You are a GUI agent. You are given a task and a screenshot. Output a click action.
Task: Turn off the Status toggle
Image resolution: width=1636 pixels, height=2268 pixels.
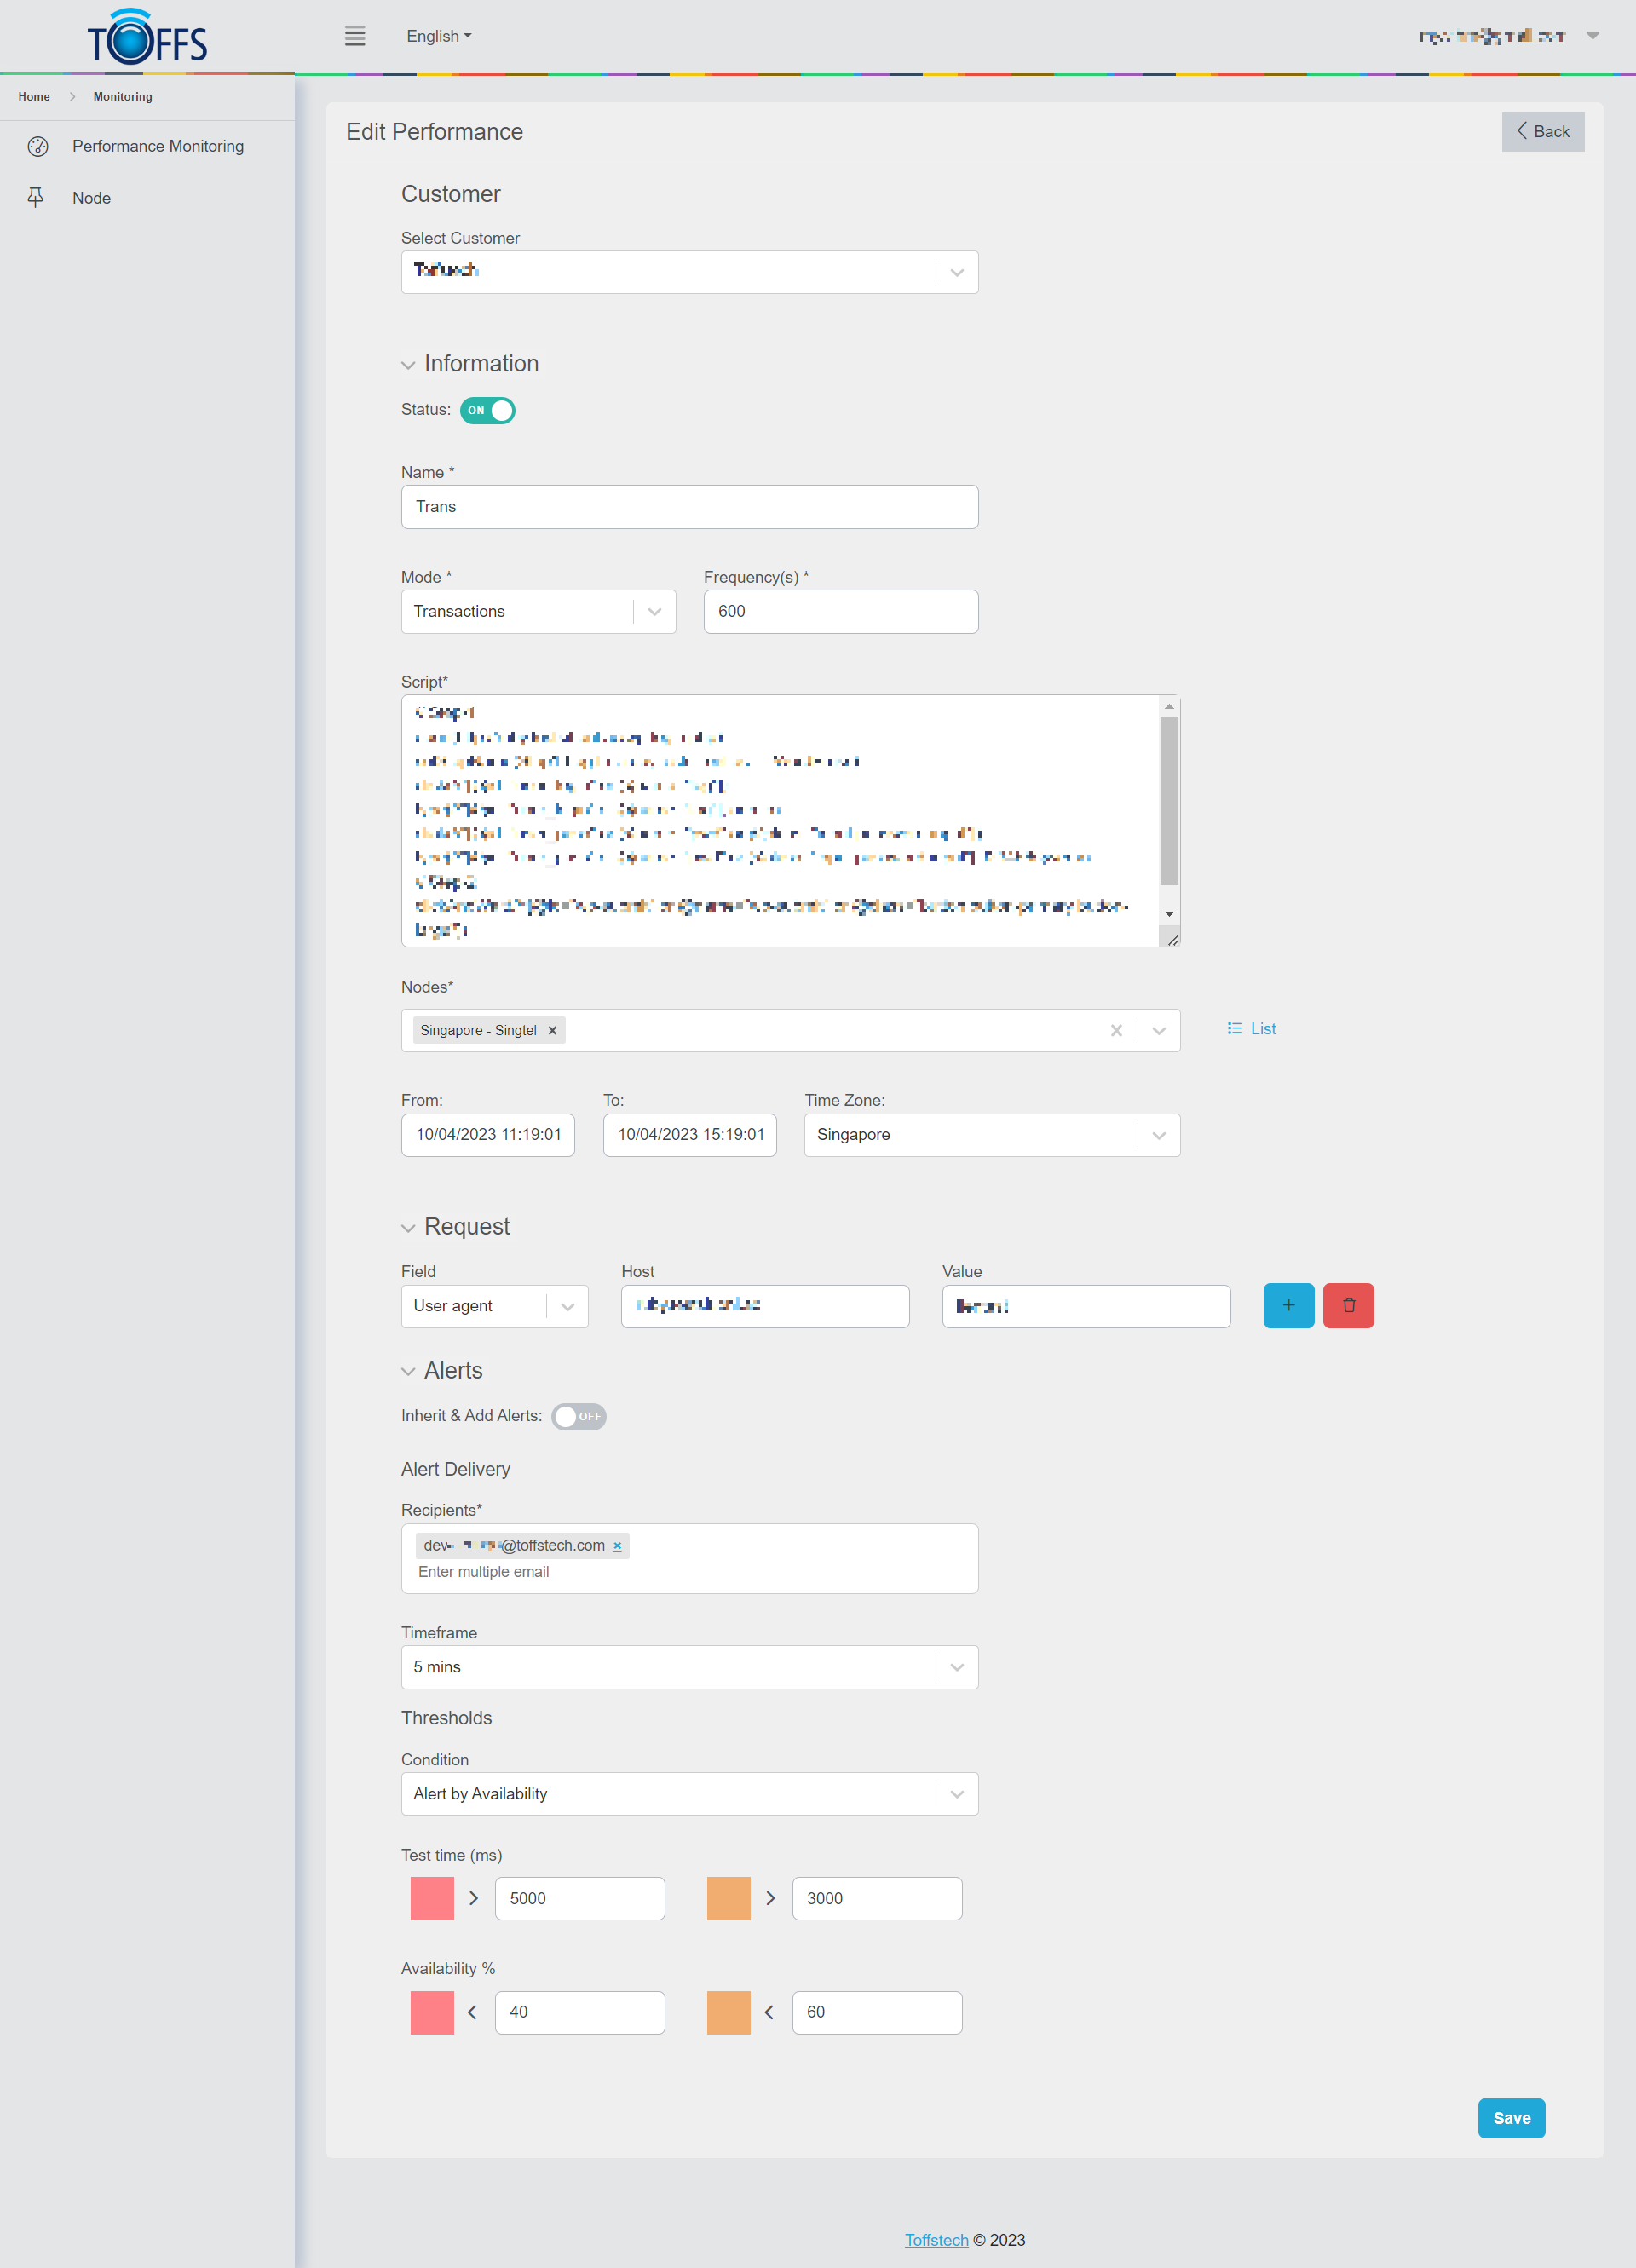click(487, 410)
